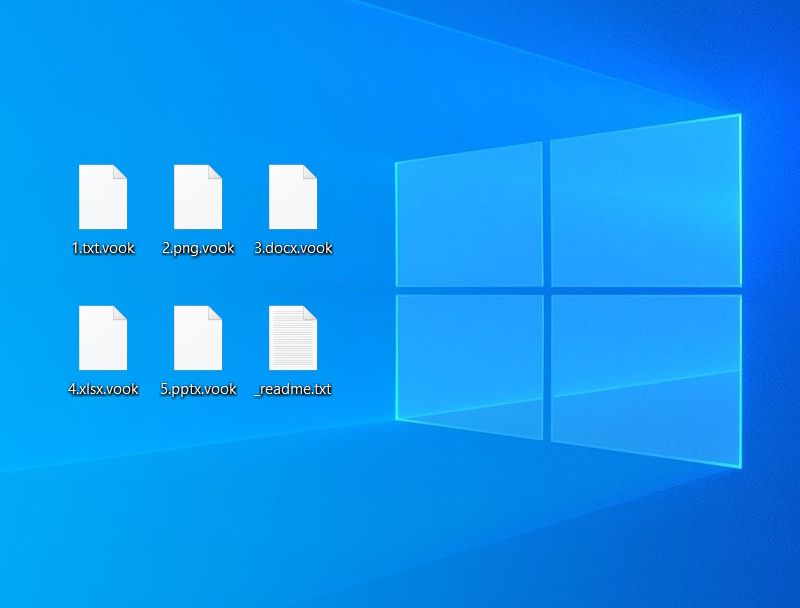Click the 5.pptx.vook file icon
The height and width of the screenshot is (608, 800).
[198, 338]
